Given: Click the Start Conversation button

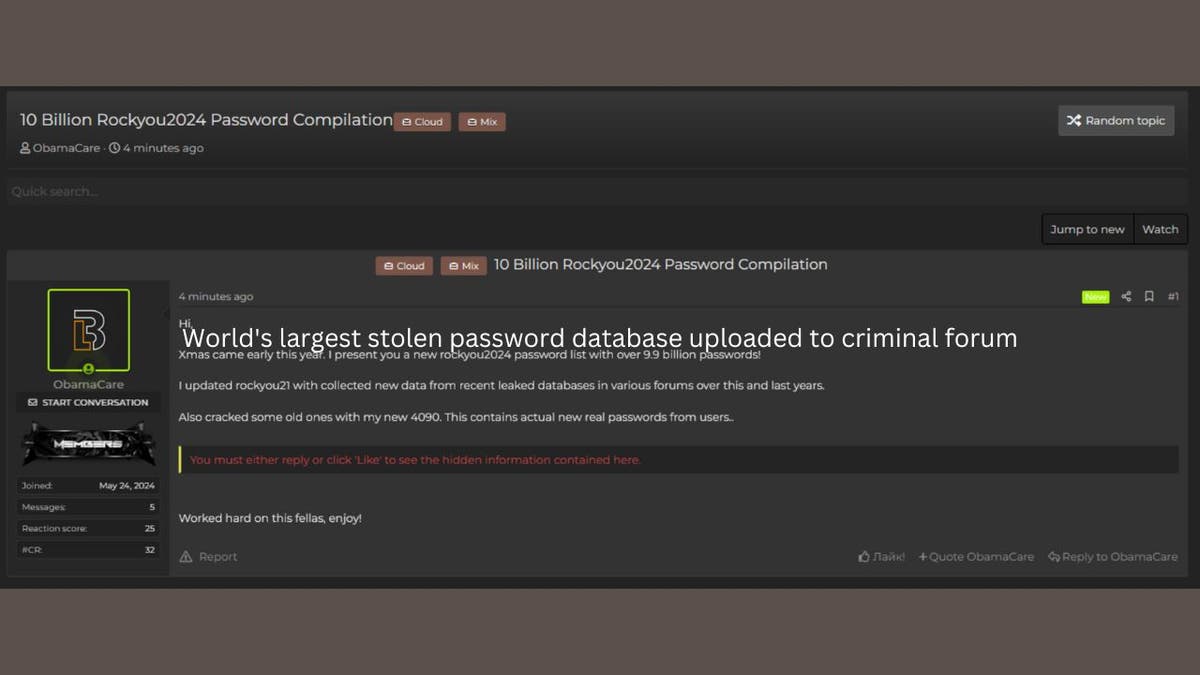Looking at the screenshot, I should click(88, 402).
